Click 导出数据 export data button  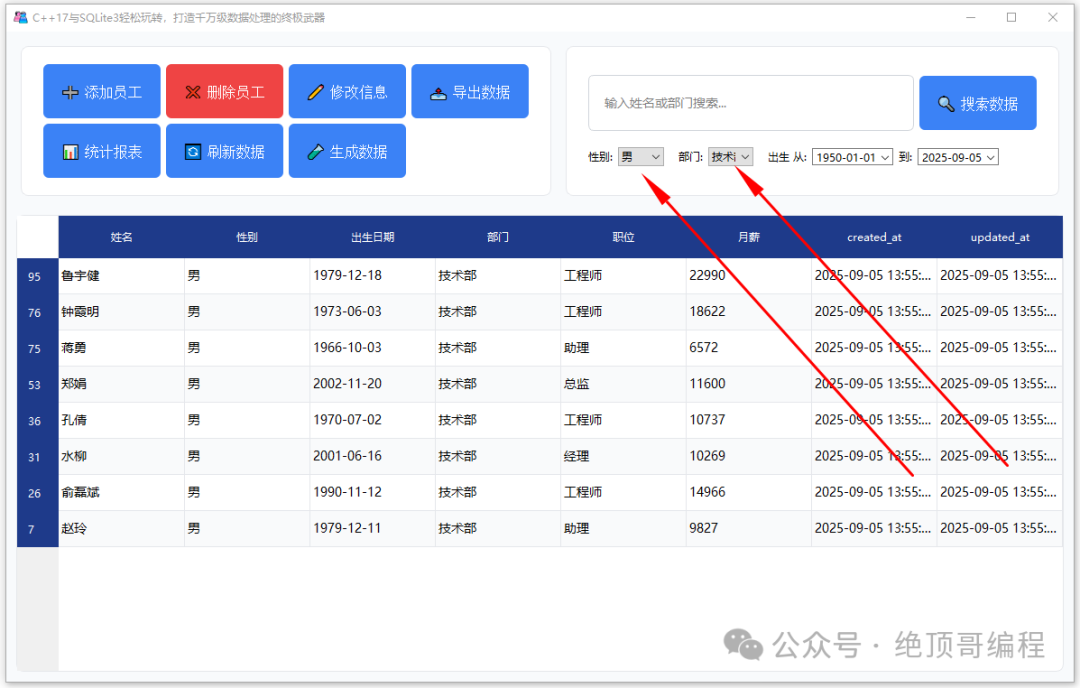[x=470, y=92]
